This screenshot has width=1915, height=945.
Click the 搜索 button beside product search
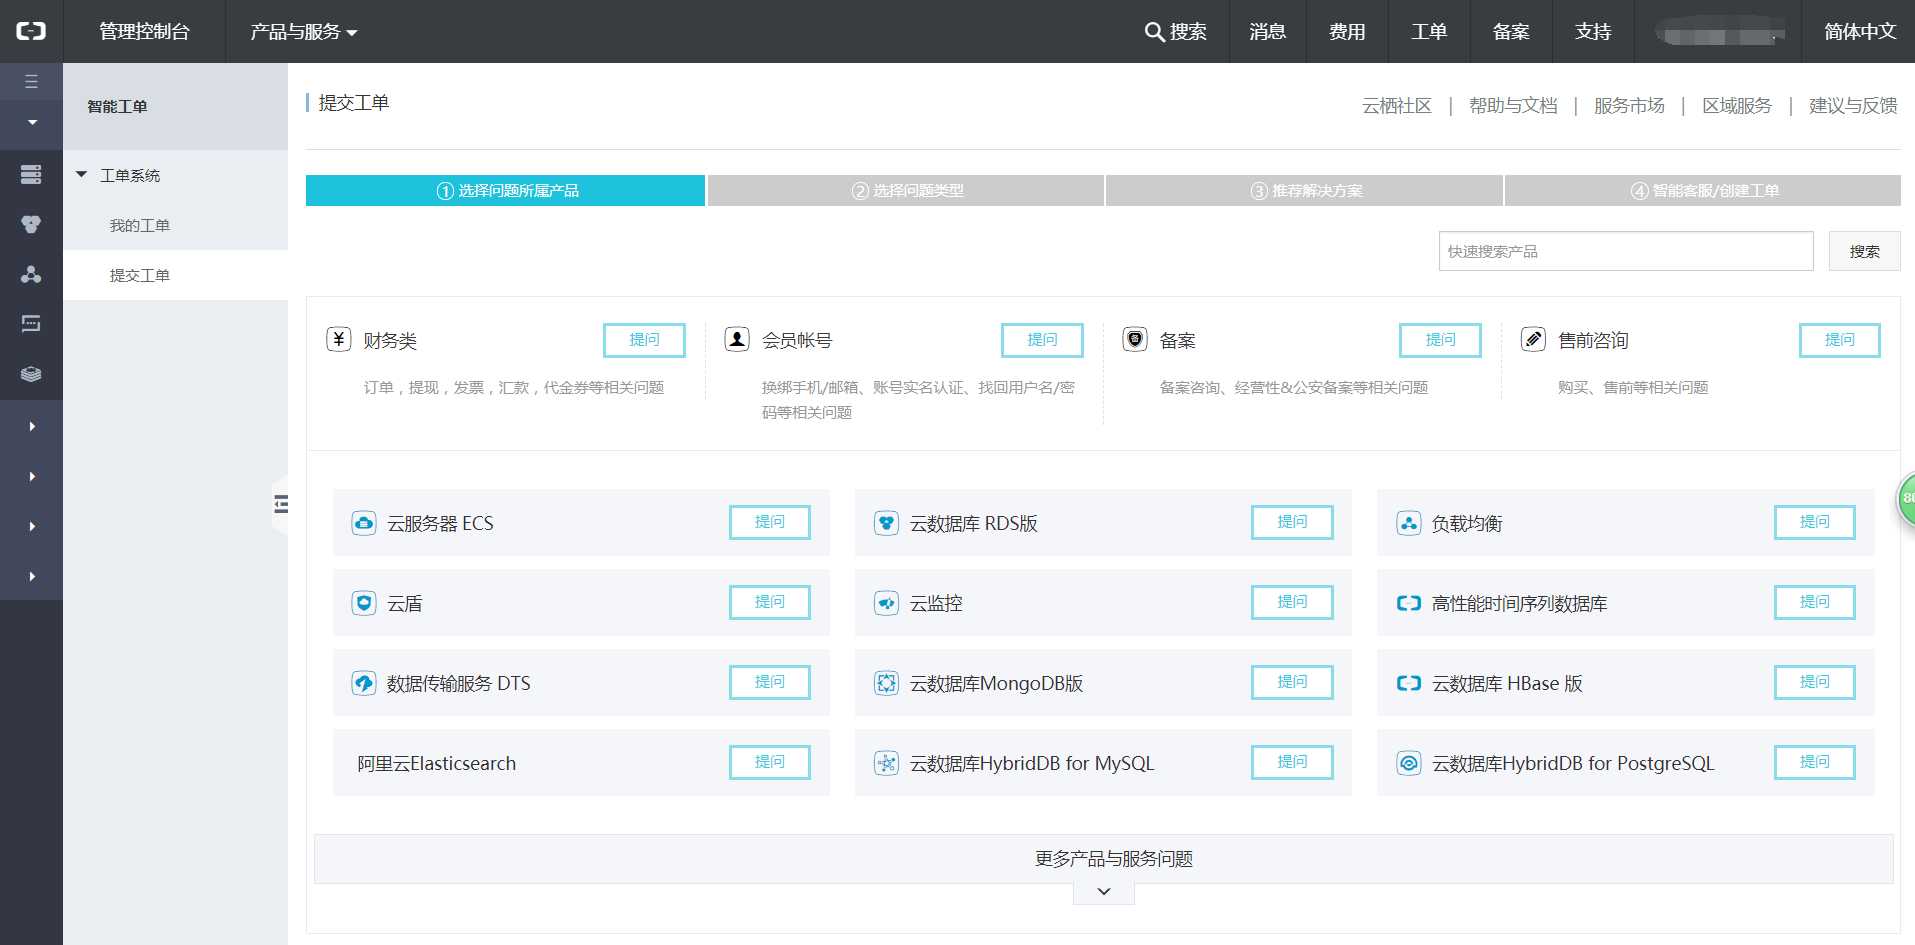[x=1864, y=251]
